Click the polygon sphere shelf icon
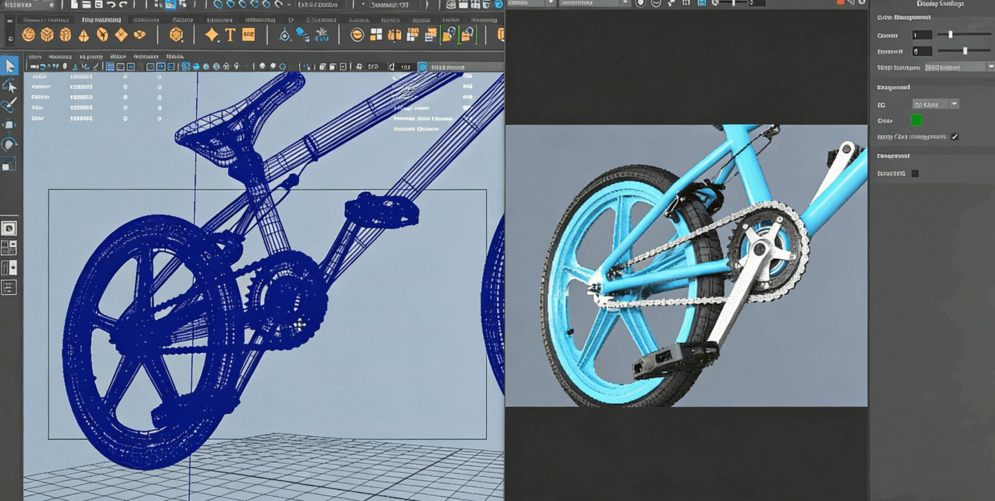Screen dimensions: 995x501 click(x=29, y=35)
